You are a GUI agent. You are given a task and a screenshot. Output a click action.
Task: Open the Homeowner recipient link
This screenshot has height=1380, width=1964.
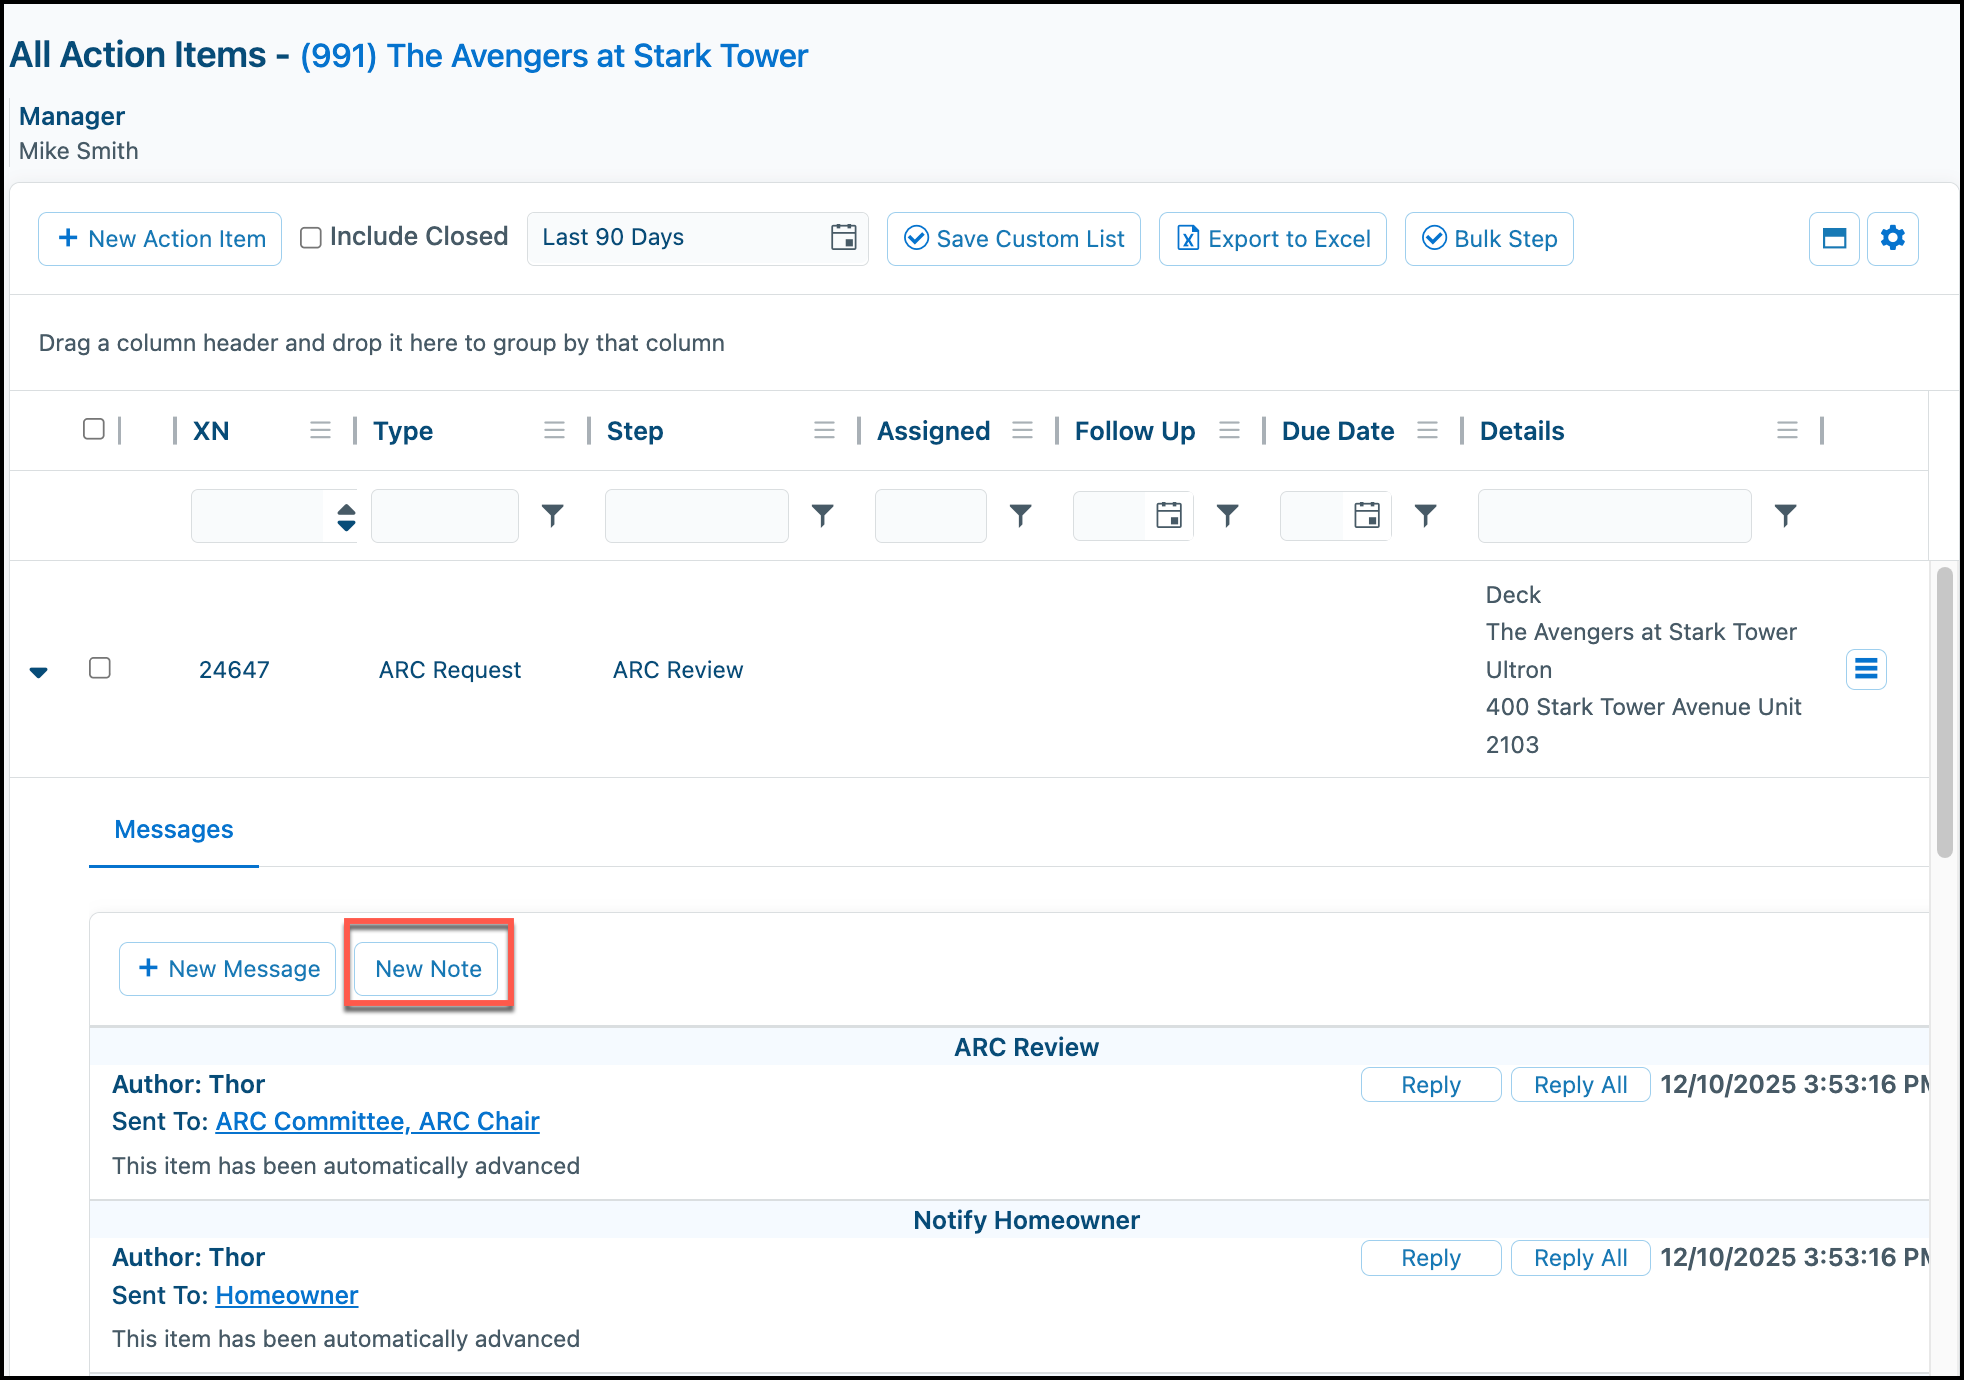click(286, 1296)
